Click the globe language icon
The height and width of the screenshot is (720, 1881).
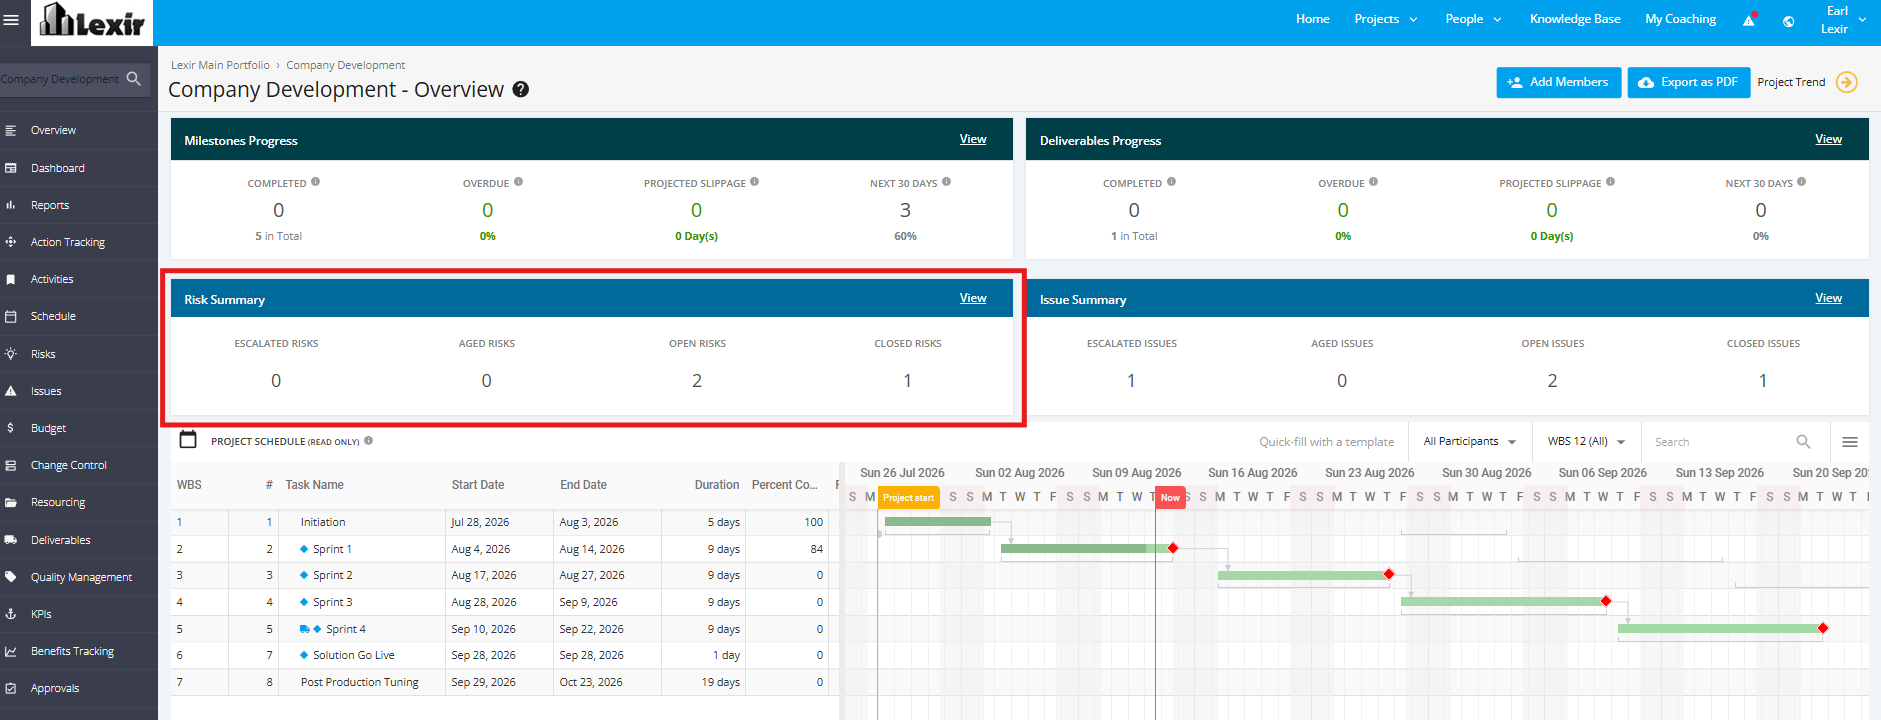point(1788,21)
